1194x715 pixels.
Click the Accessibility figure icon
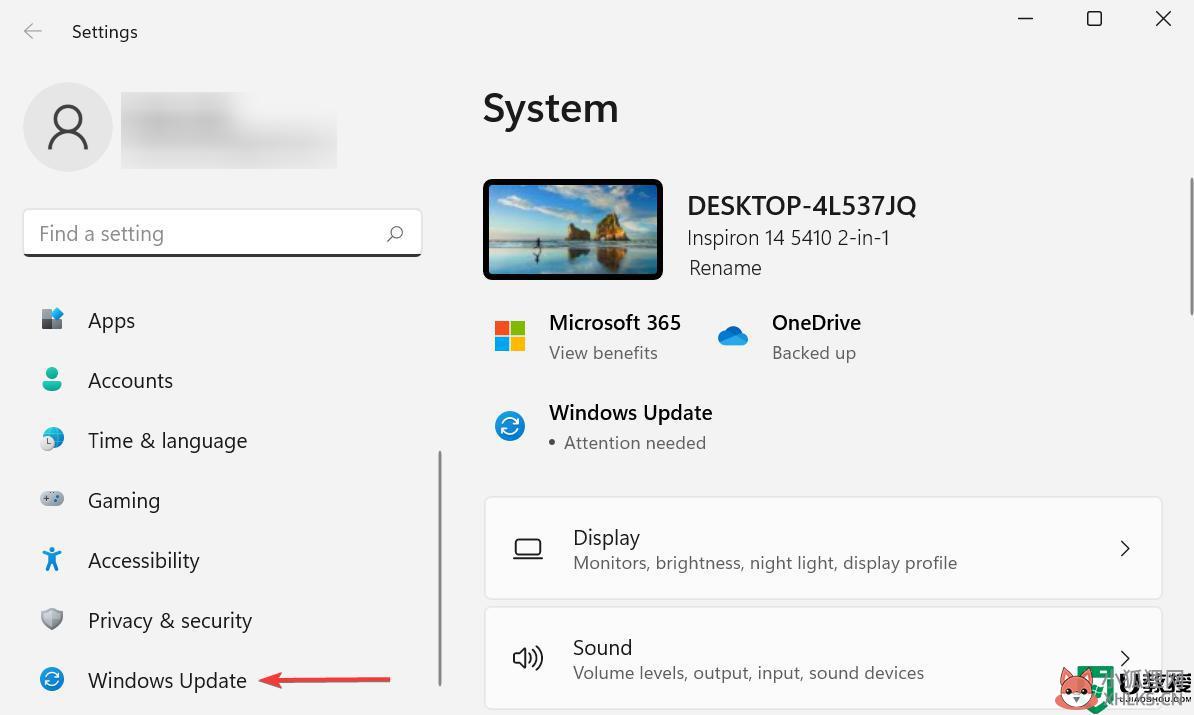(x=52, y=559)
